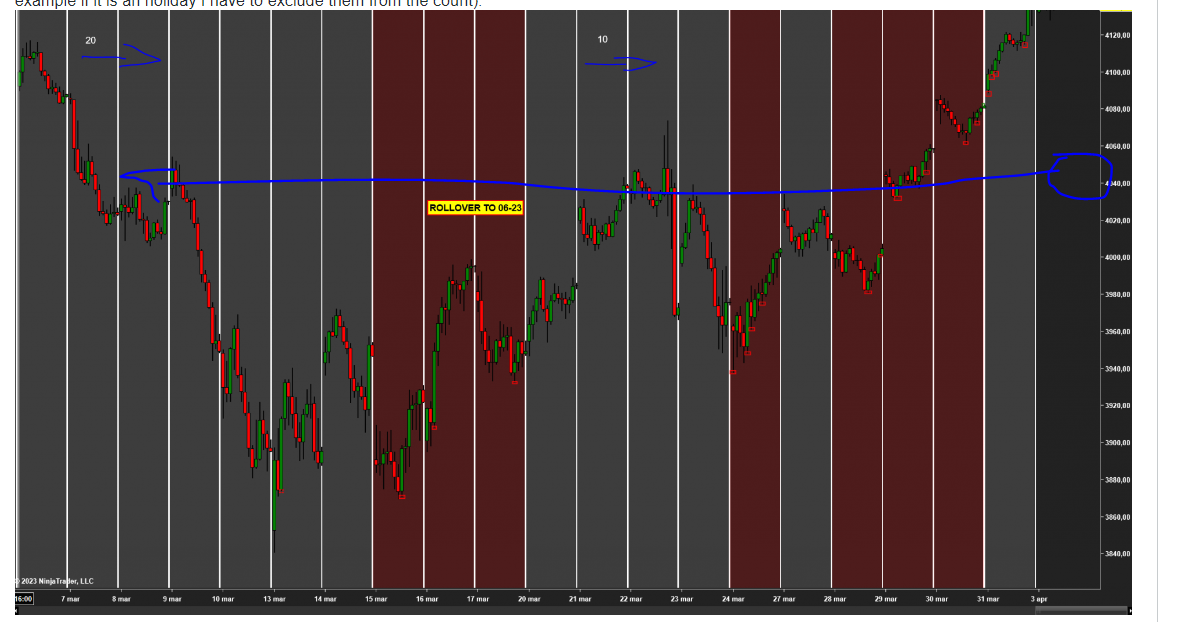Image resolution: width=1192 pixels, height=622 pixels.
Task: Click the 31 mar date label
Action: pyautogui.click(x=988, y=599)
